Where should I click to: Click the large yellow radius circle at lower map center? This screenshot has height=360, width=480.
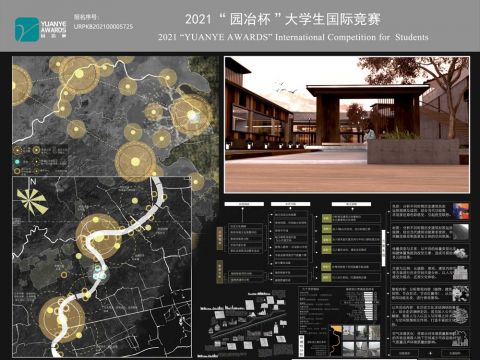(99, 237)
